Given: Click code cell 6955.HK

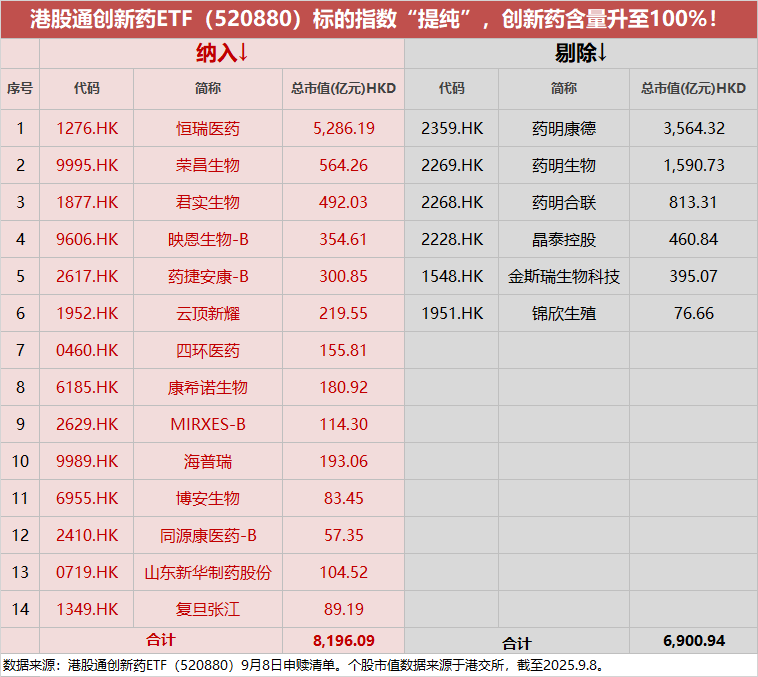Looking at the screenshot, I should 87,498.
